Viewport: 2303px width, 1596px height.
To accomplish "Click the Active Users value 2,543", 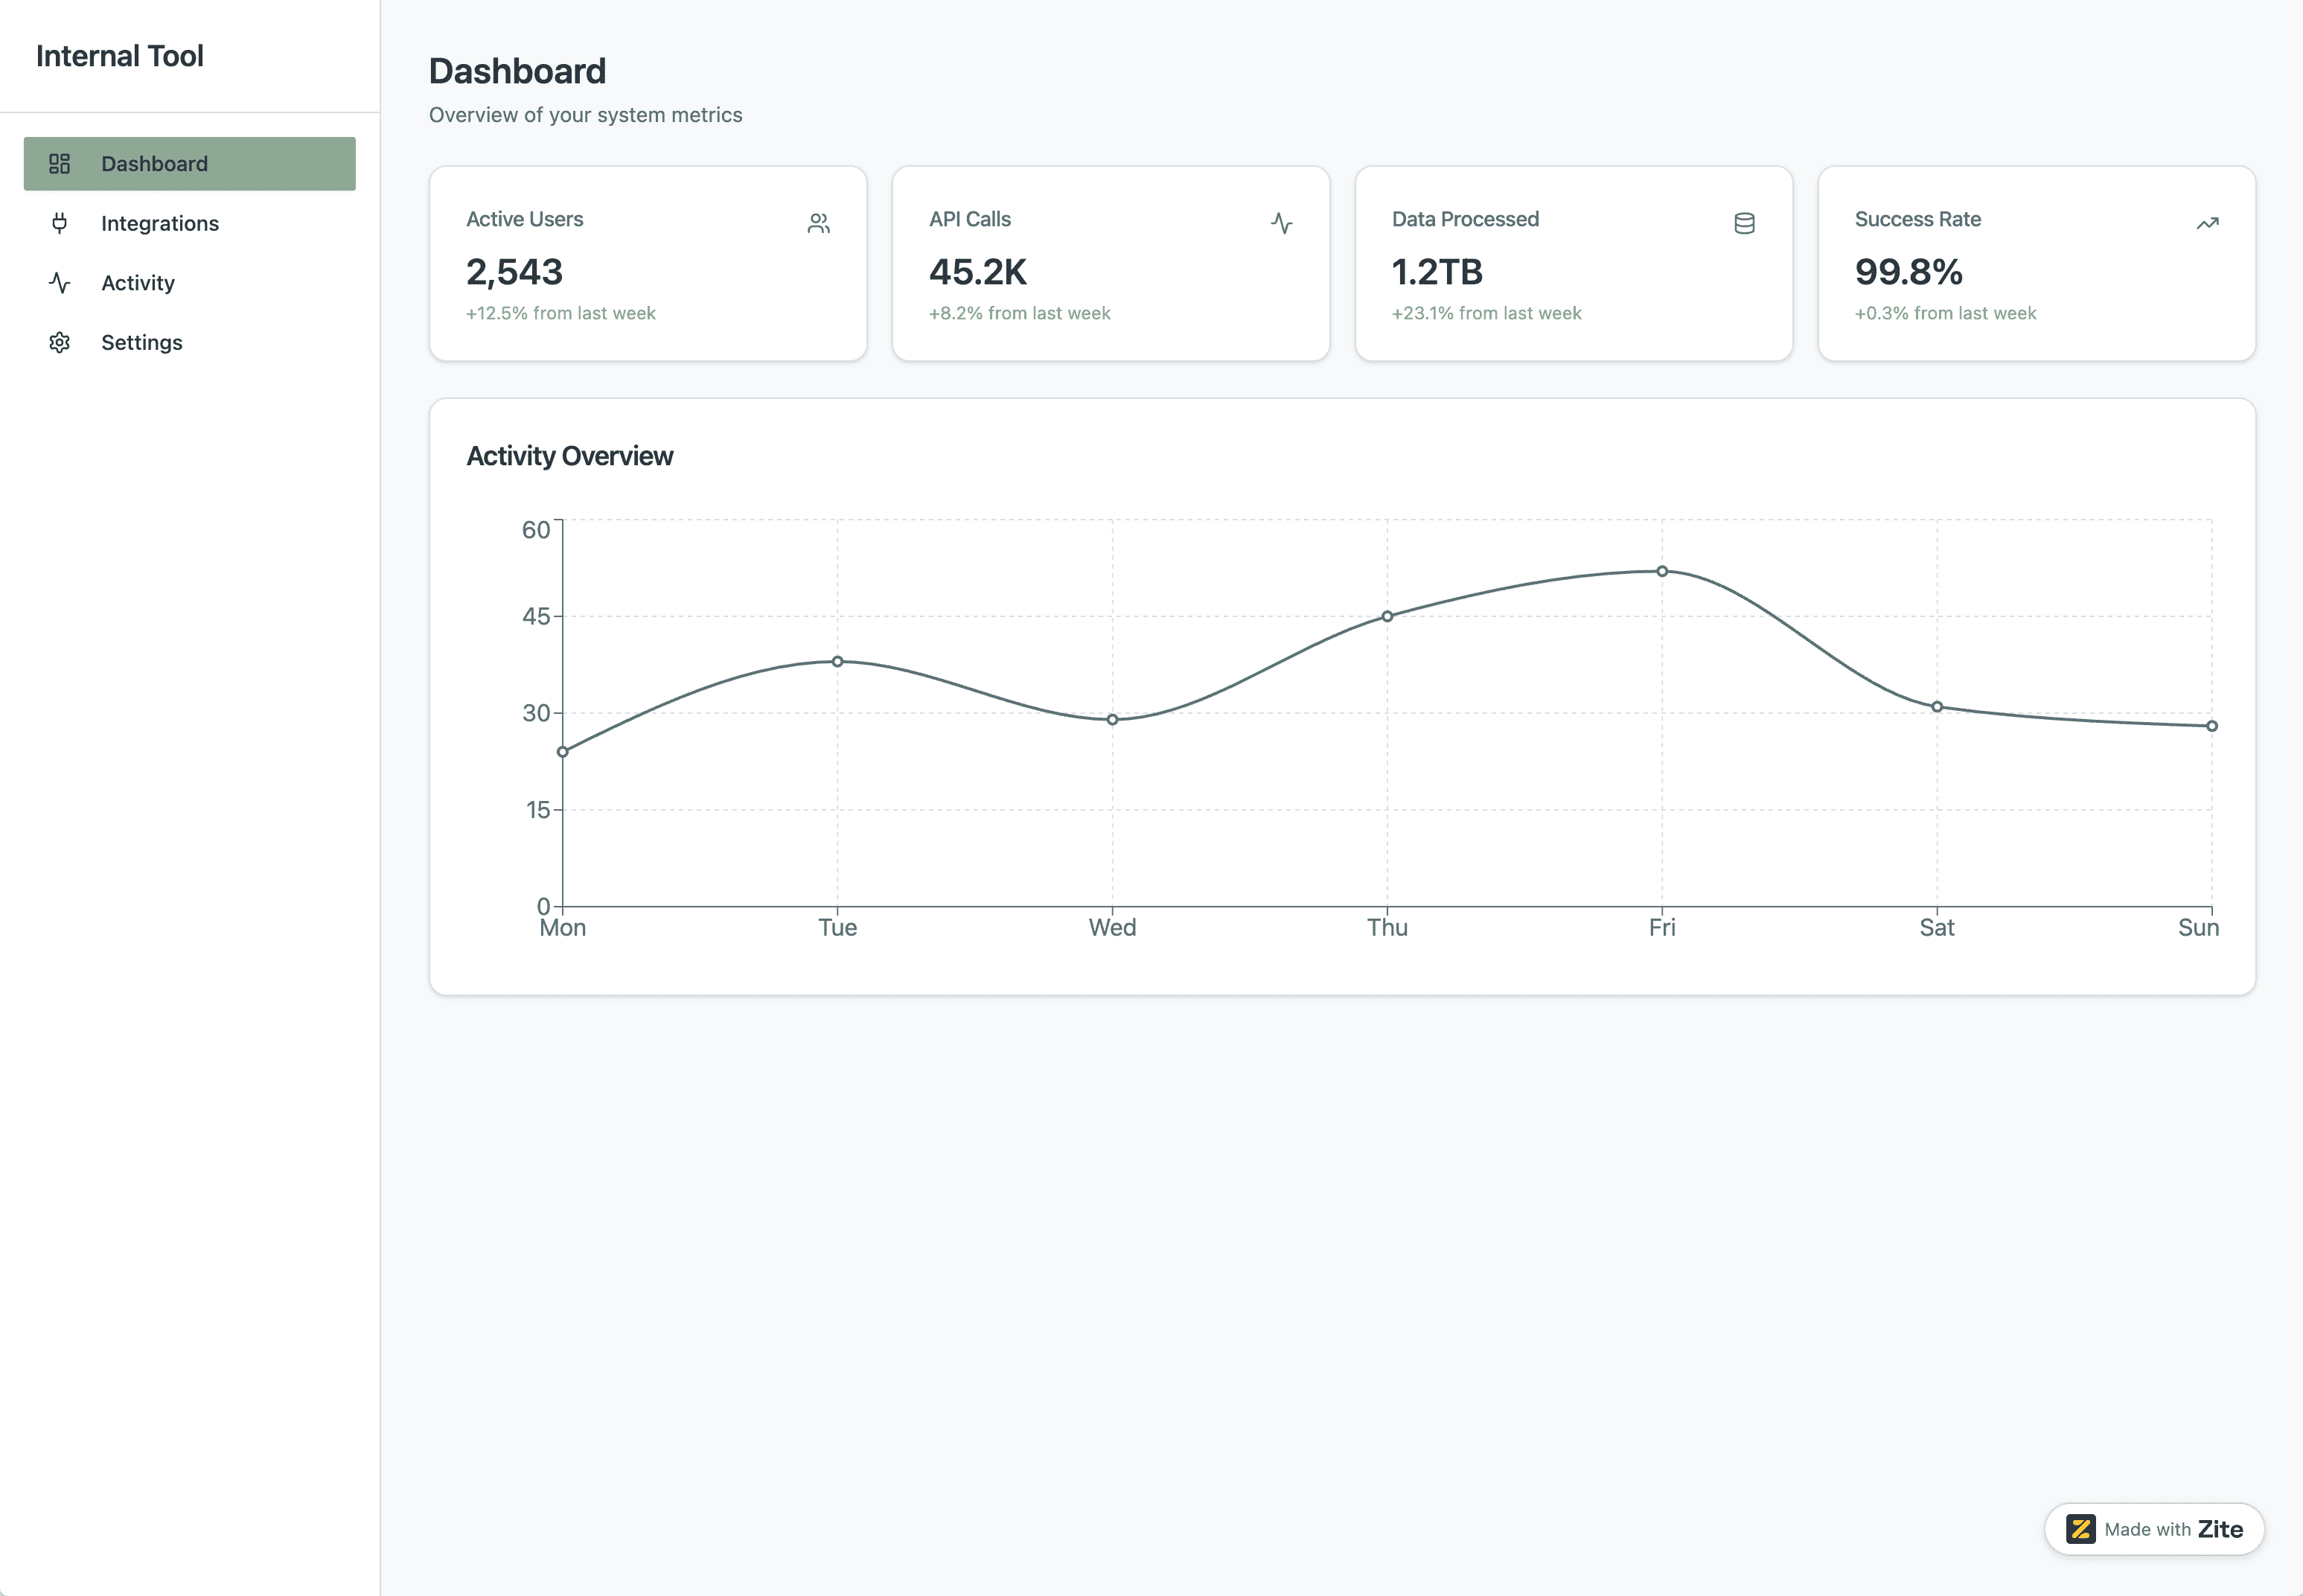I will (514, 272).
